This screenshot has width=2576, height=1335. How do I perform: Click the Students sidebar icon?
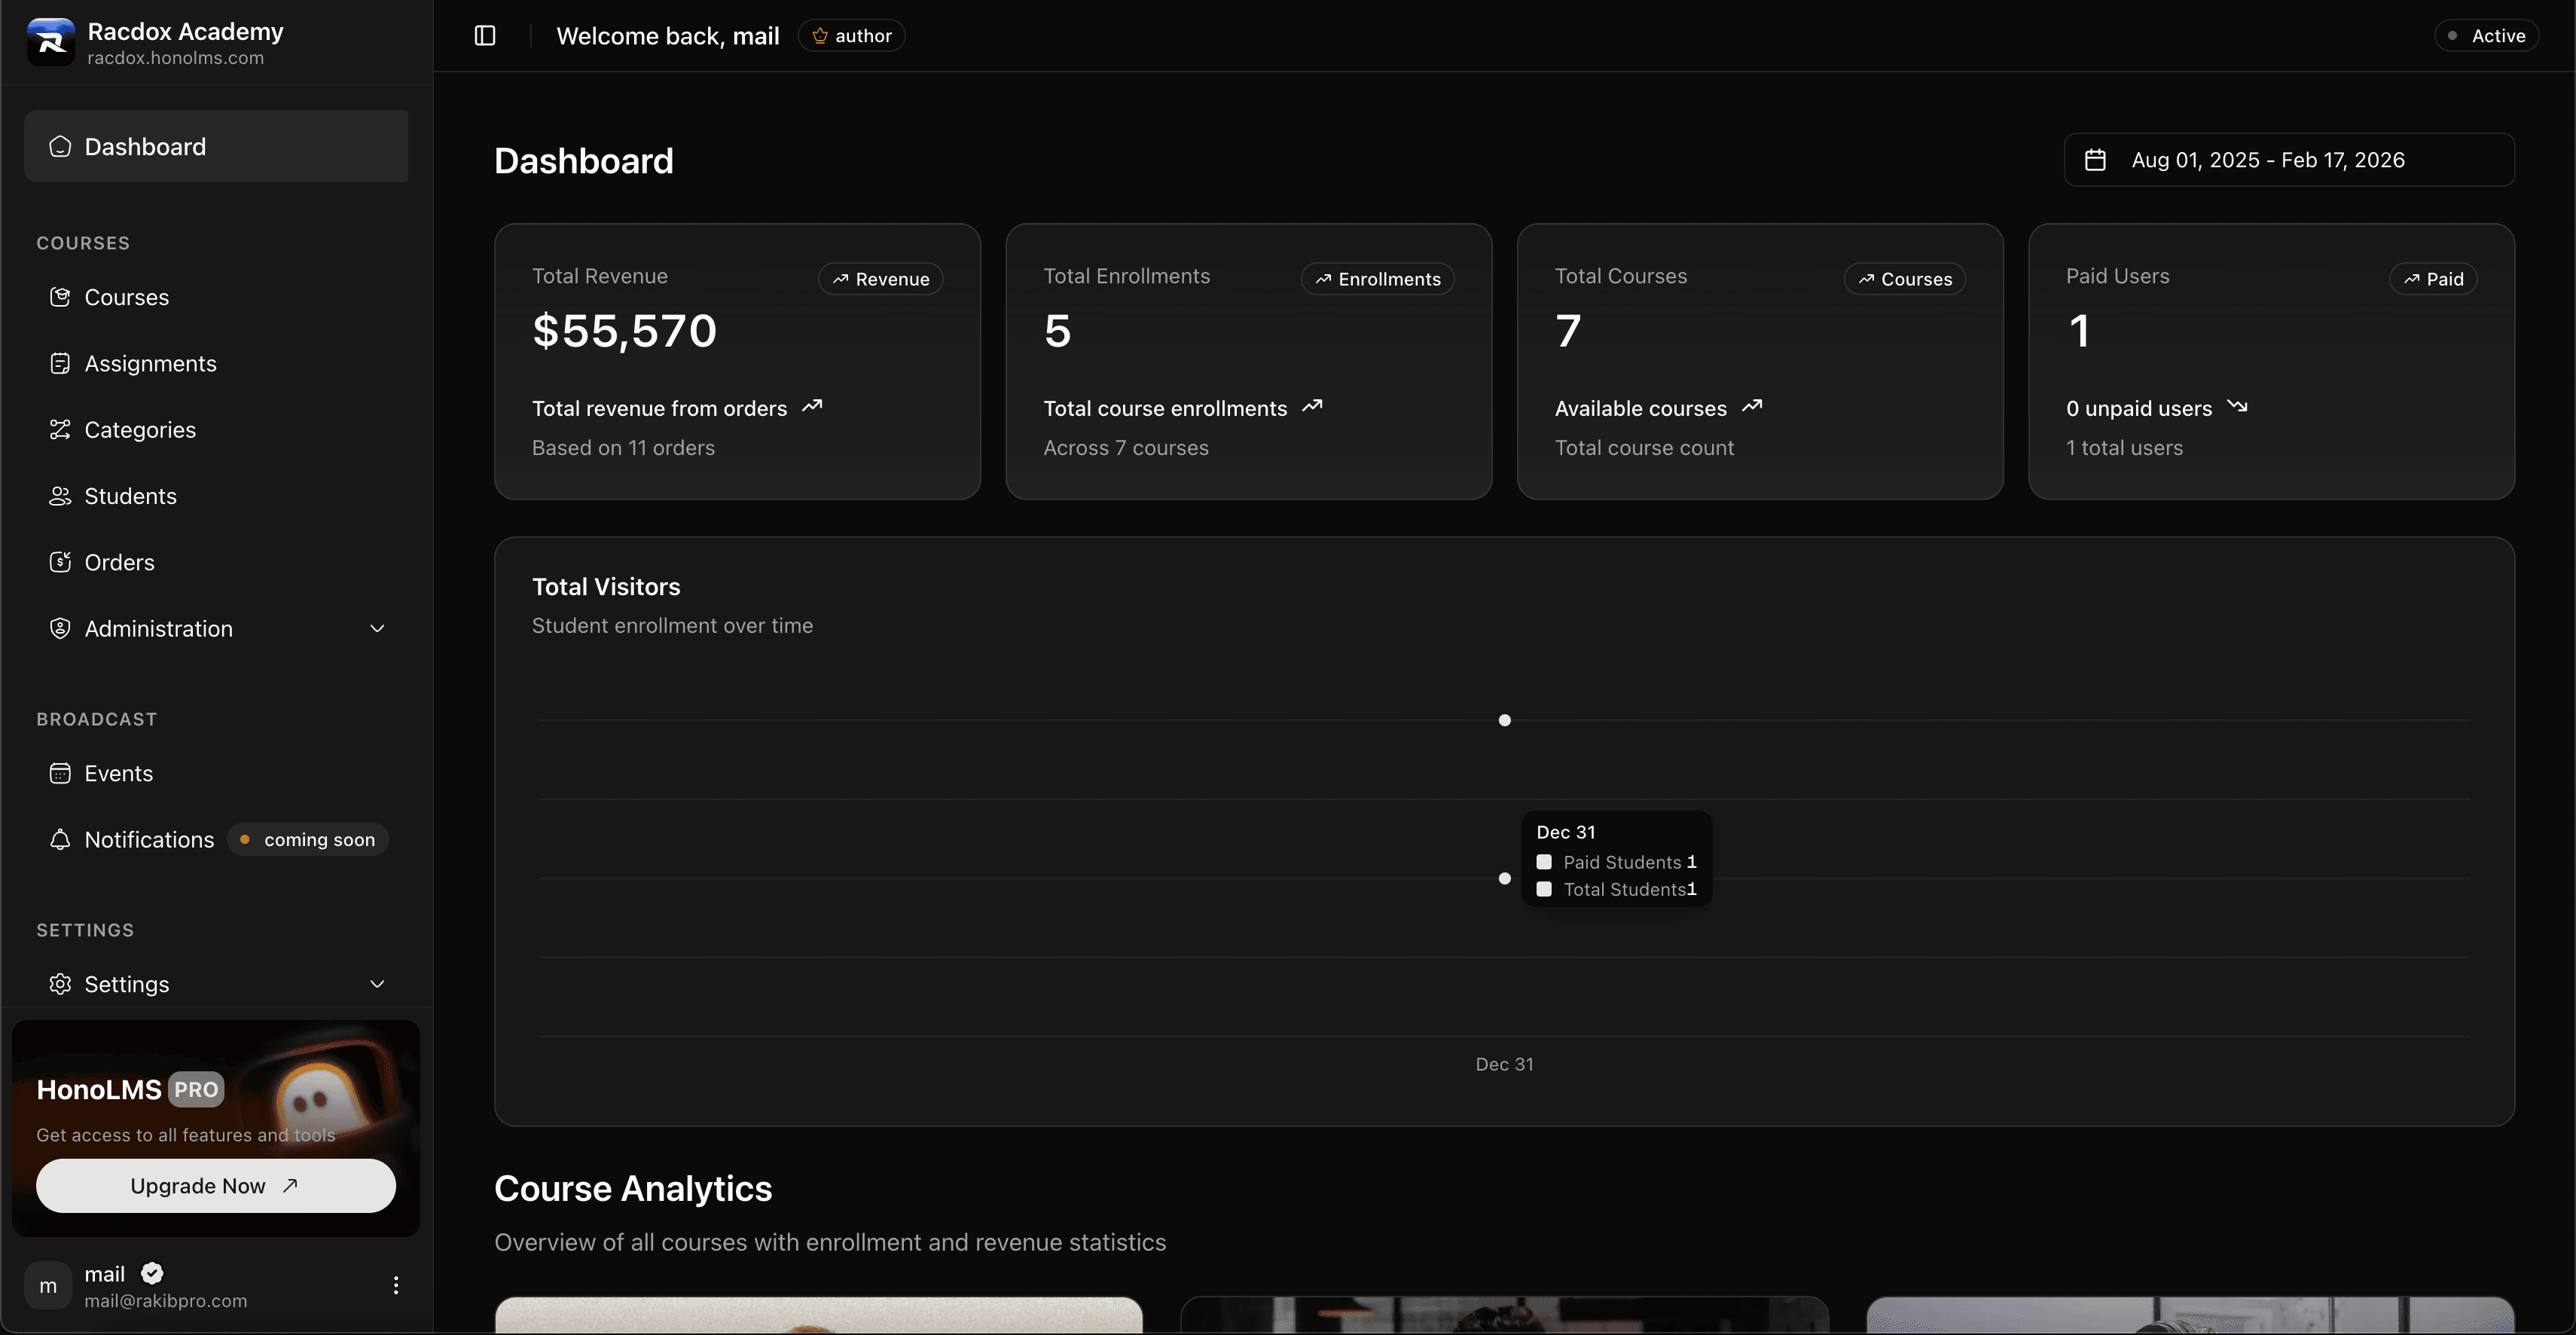pos(60,496)
